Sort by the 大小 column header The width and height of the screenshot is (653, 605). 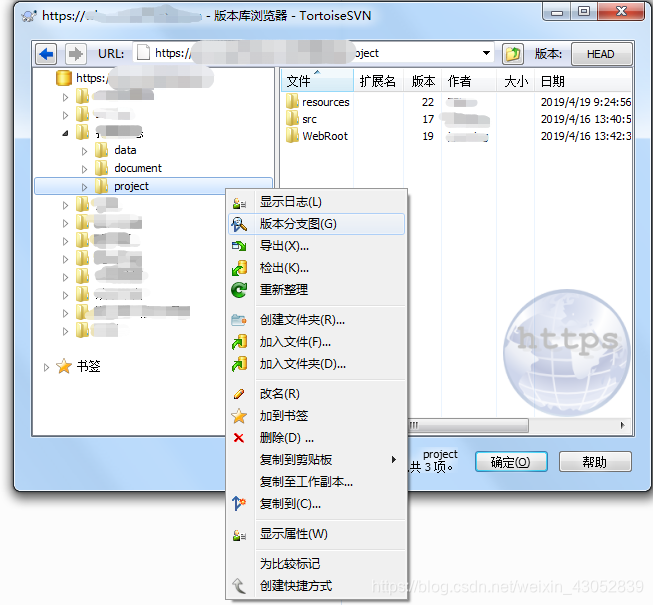click(x=516, y=81)
